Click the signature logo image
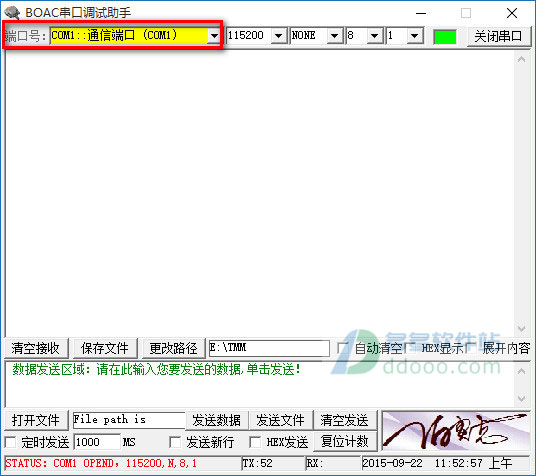This screenshot has width=536, height=476. [x=456, y=431]
